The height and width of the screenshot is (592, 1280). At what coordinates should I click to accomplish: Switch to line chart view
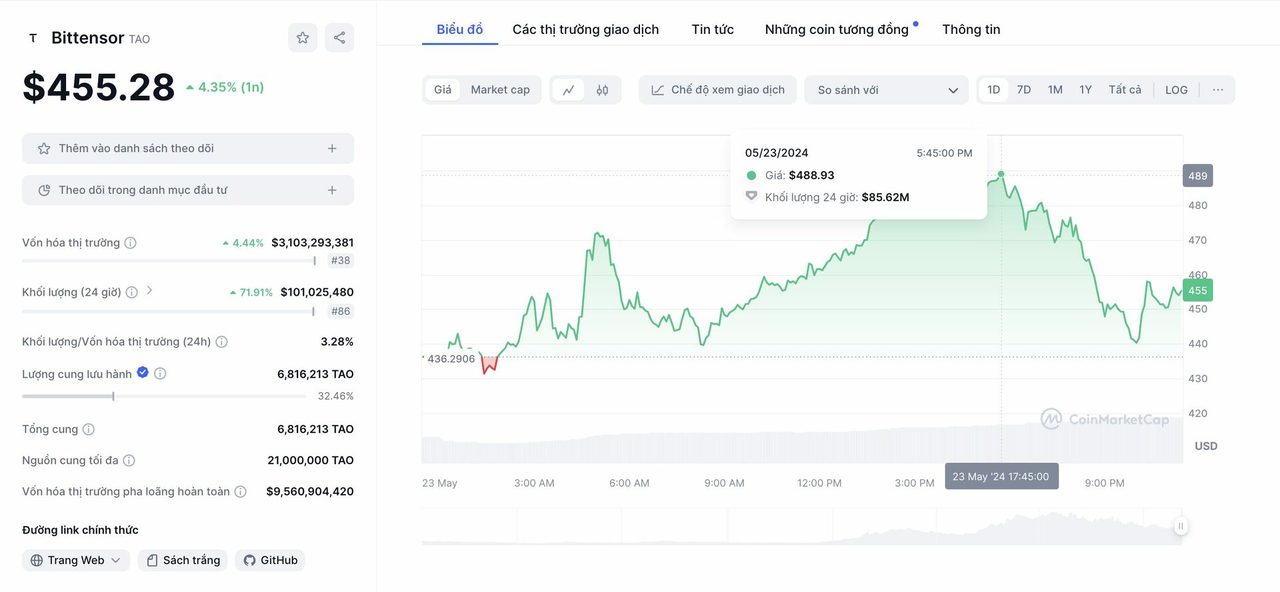click(568, 90)
